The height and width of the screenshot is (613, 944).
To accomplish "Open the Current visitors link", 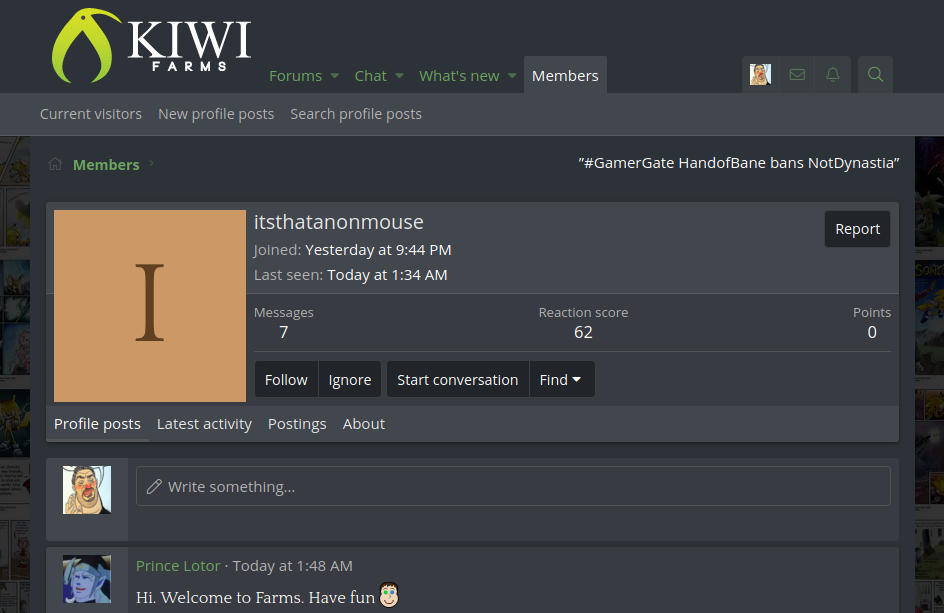I will (91, 114).
